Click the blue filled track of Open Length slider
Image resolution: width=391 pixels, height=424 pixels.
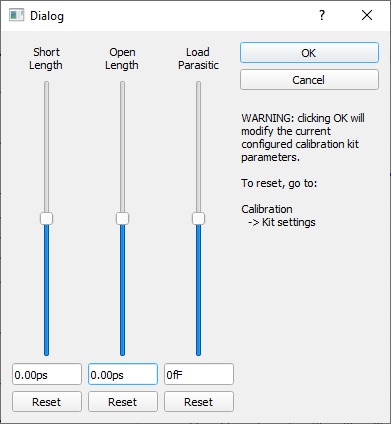[122, 290]
